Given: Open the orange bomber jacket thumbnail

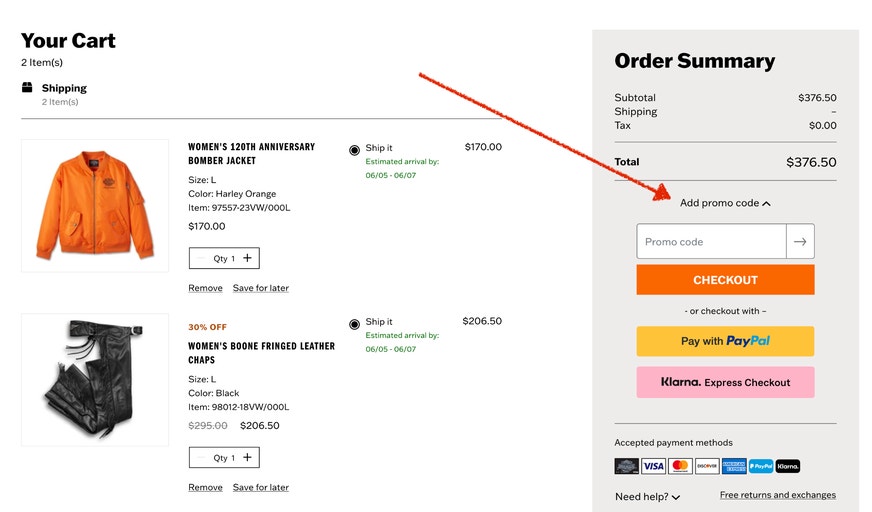Looking at the screenshot, I should pos(95,206).
